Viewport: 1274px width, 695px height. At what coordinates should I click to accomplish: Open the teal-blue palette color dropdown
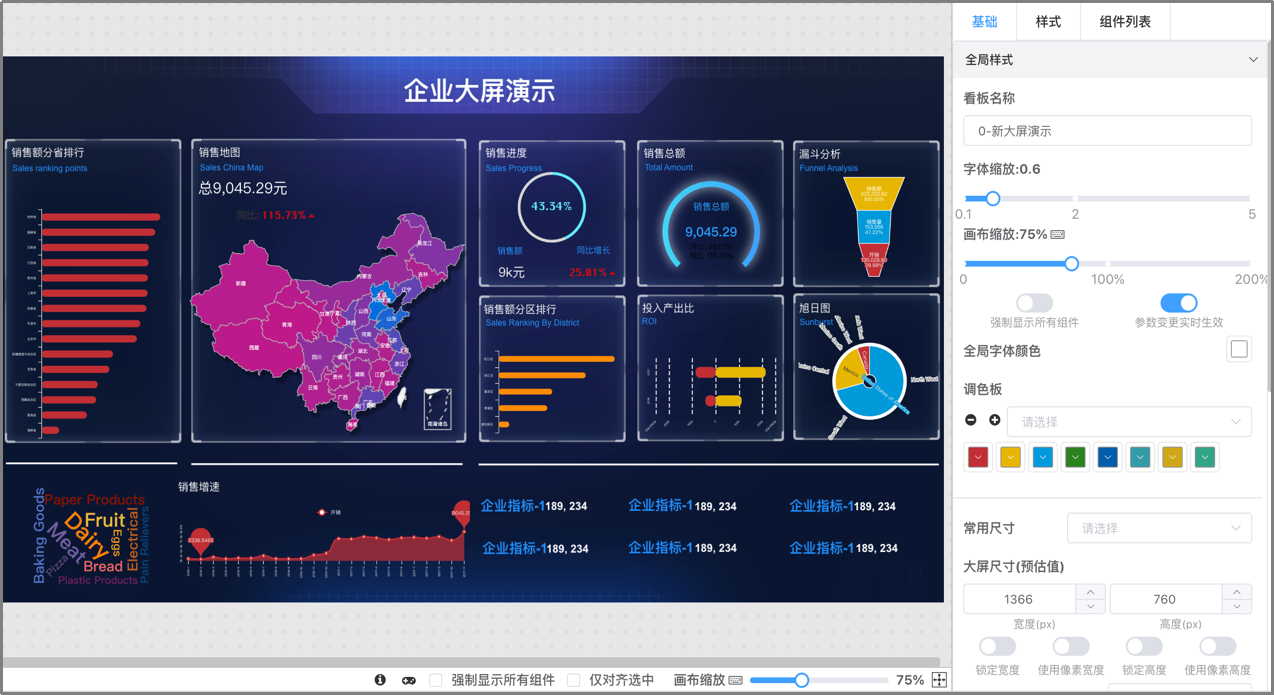pos(1140,457)
